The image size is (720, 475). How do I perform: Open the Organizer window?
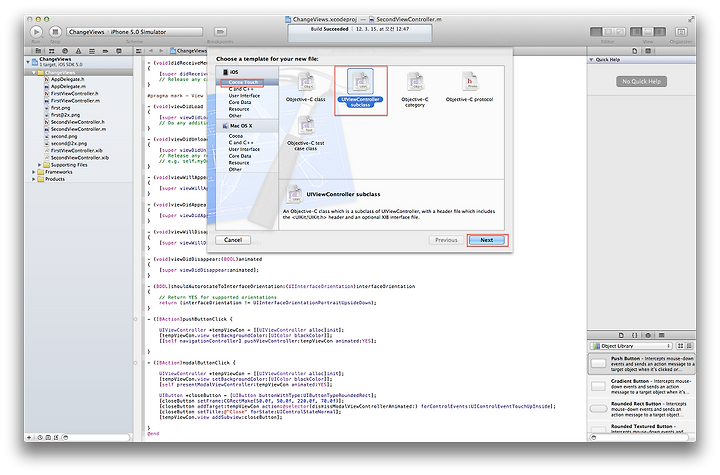click(x=681, y=32)
